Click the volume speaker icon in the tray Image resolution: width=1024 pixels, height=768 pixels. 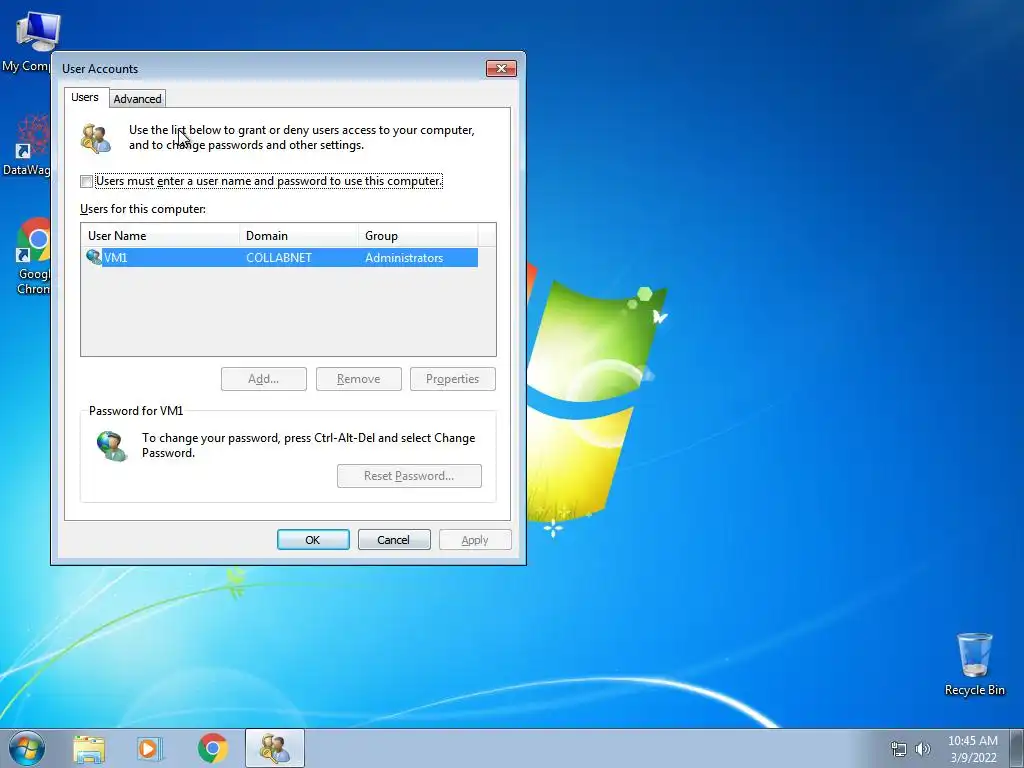coord(922,749)
